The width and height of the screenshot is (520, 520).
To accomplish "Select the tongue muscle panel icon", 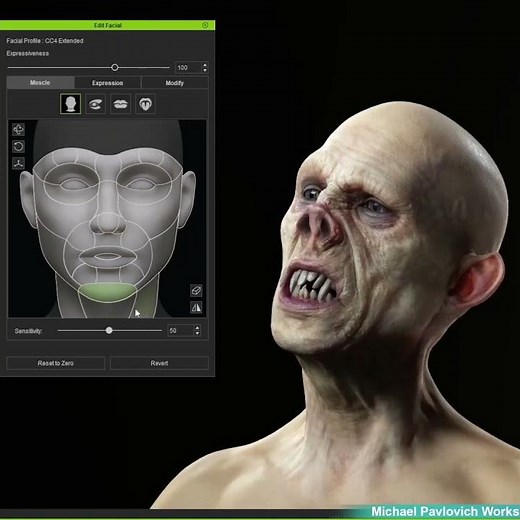I will 145,104.
